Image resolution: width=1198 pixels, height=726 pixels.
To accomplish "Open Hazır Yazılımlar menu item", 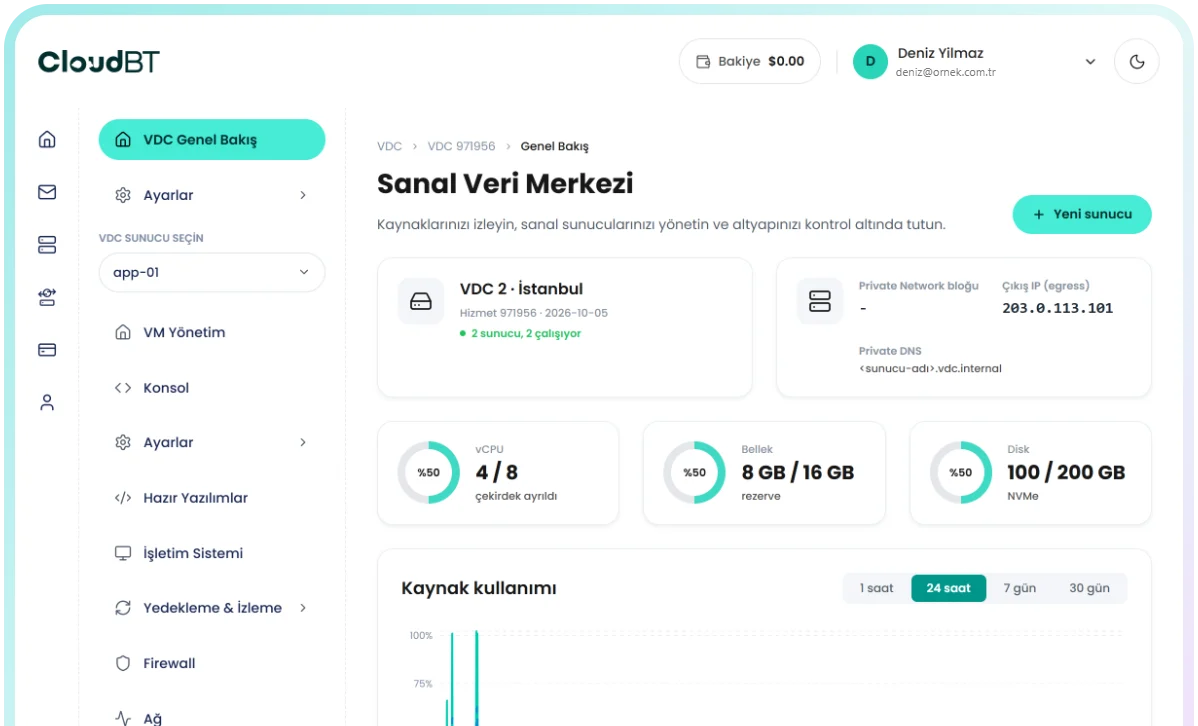I will point(212,498).
